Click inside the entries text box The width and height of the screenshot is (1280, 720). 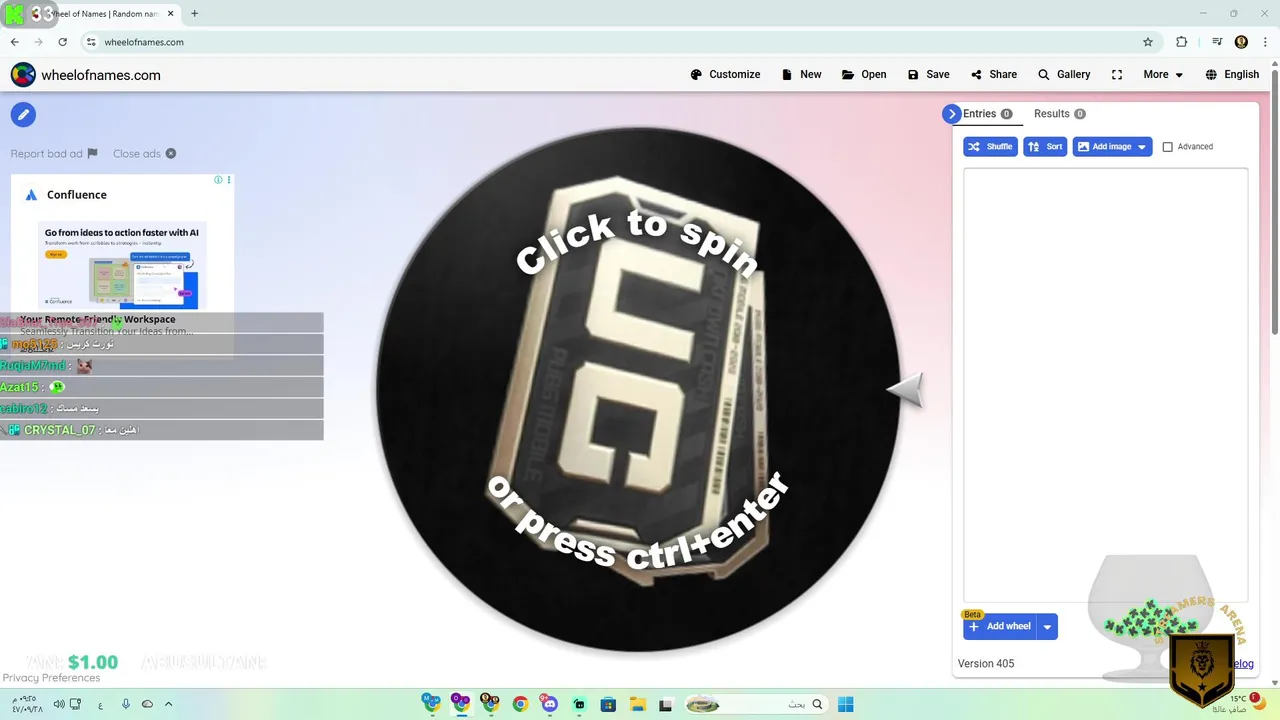point(1105,385)
